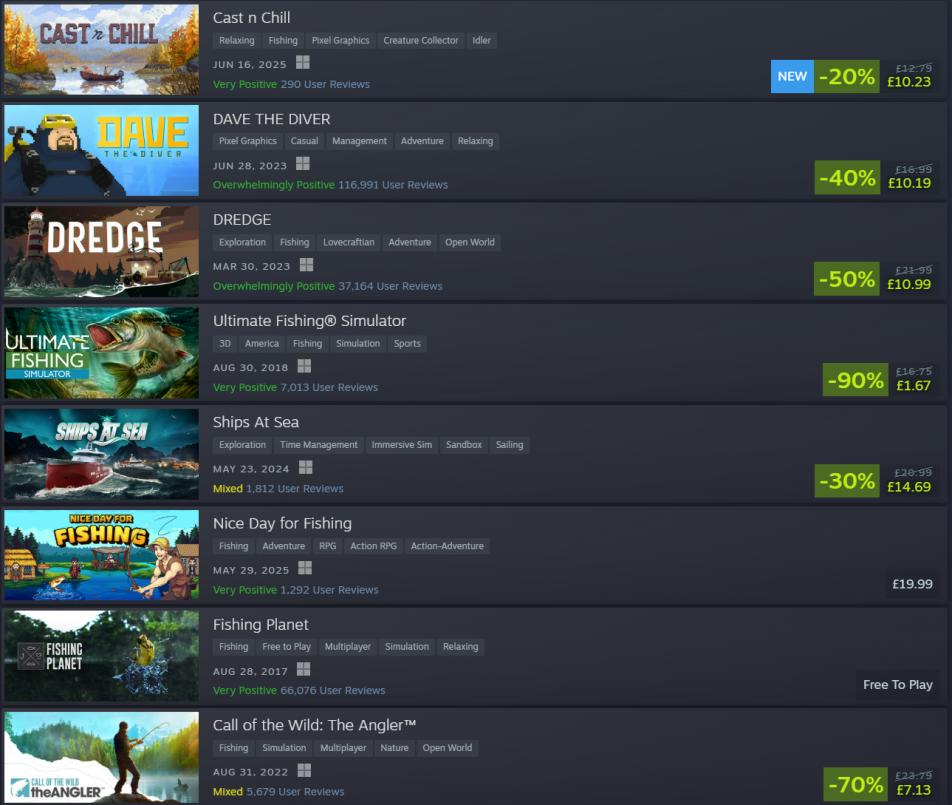Viewport: 952px width, 805px height.
Task: Click the Action RPG tag
Action: (x=373, y=546)
